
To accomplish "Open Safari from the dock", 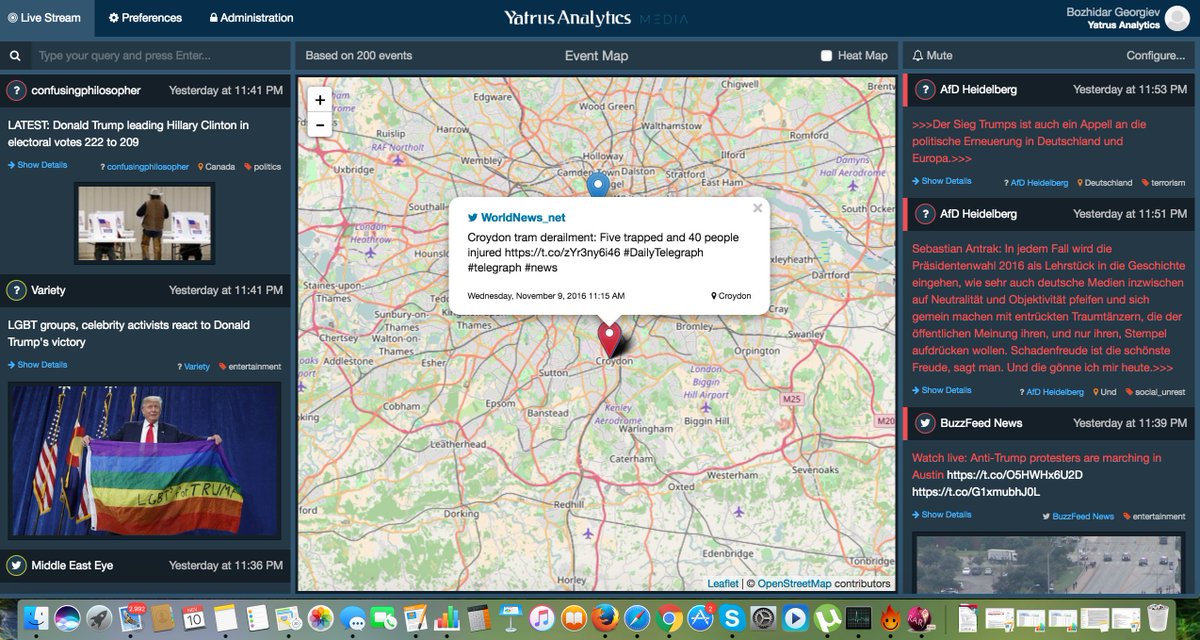I will (637, 617).
